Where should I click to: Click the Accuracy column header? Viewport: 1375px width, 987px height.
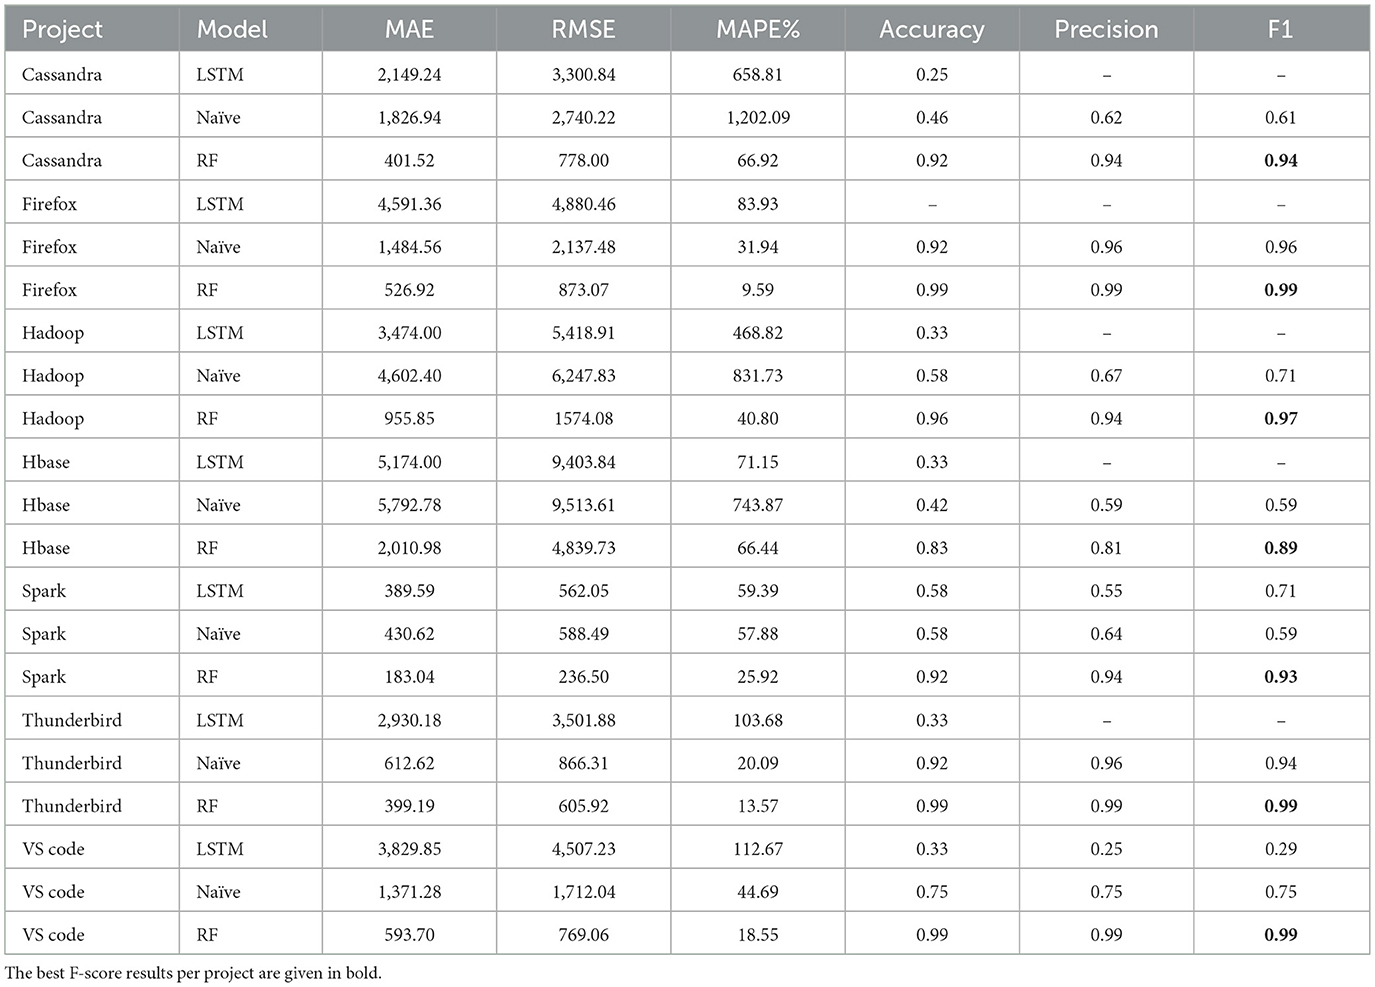coord(931,30)
